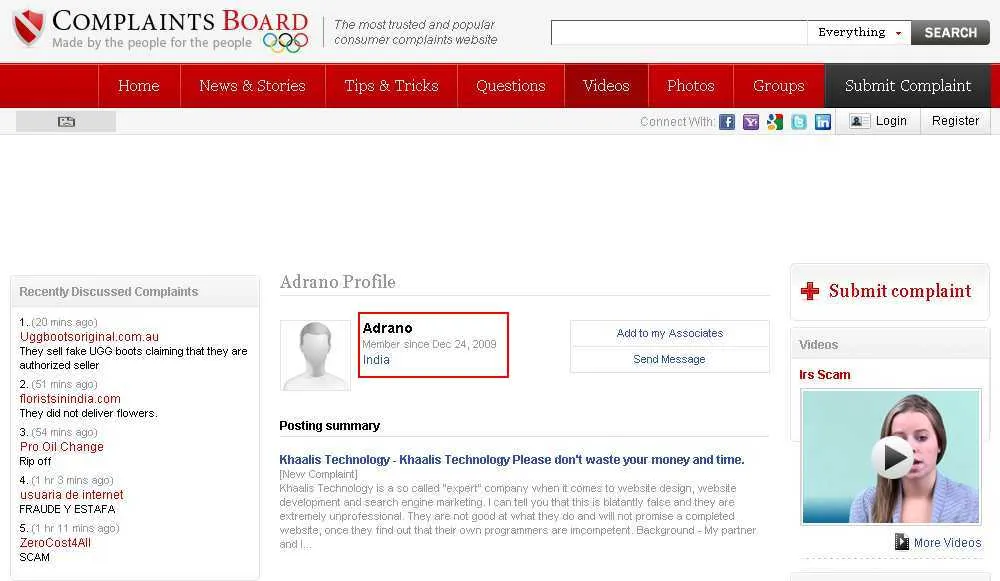Click the '(54 mins ago)' timestamp
The height and width of the screenshot is (581, 1000).
(x=64, y=432)
